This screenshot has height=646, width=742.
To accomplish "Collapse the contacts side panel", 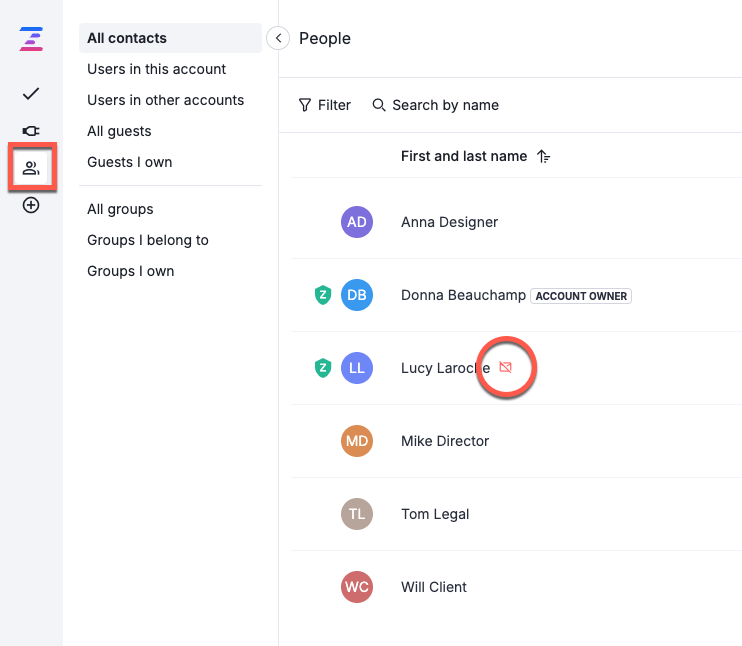I will [x=278, y=38].
